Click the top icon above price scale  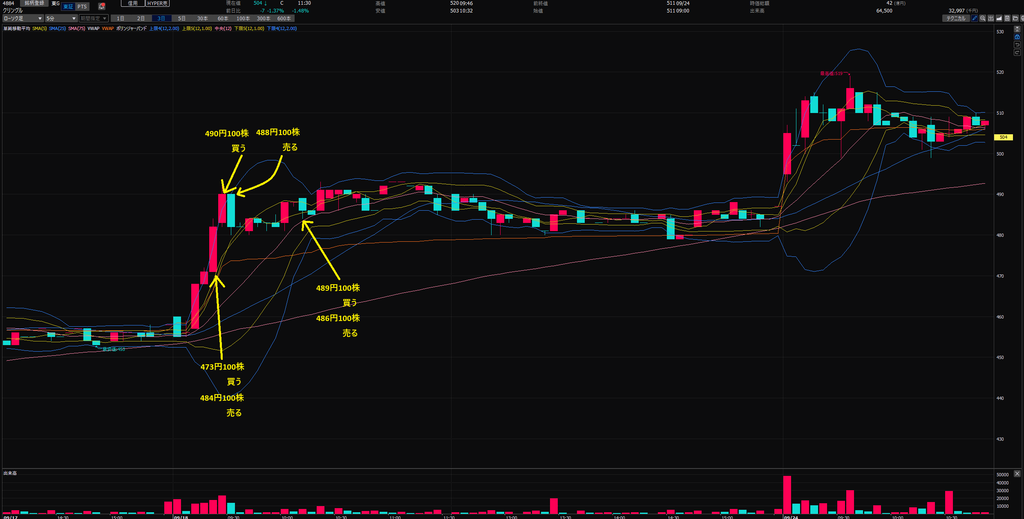1017,29
